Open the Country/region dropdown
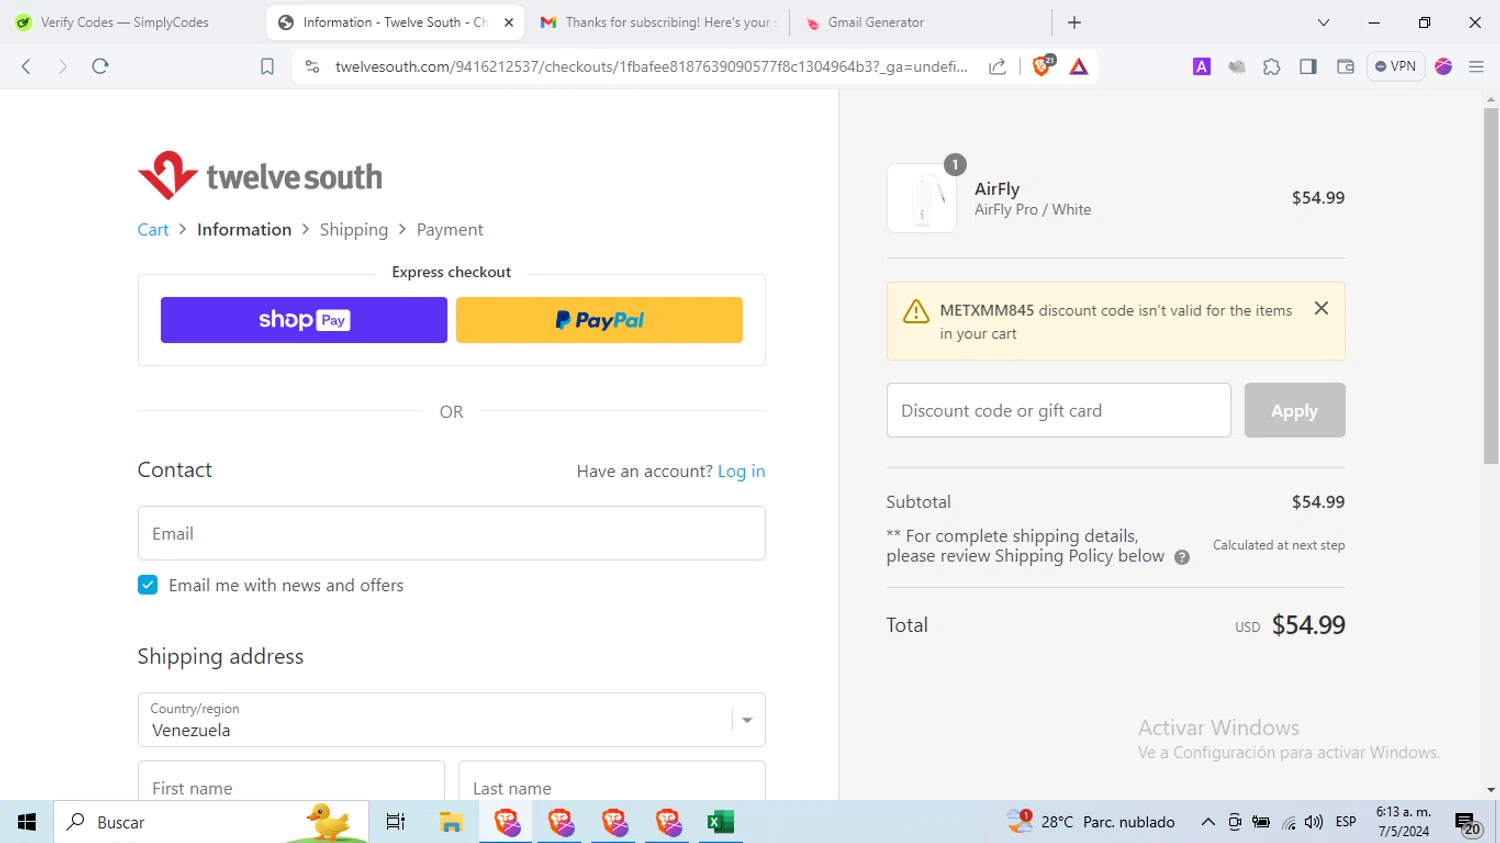Screen dimensions: 1500x843 tap(451, 720)
